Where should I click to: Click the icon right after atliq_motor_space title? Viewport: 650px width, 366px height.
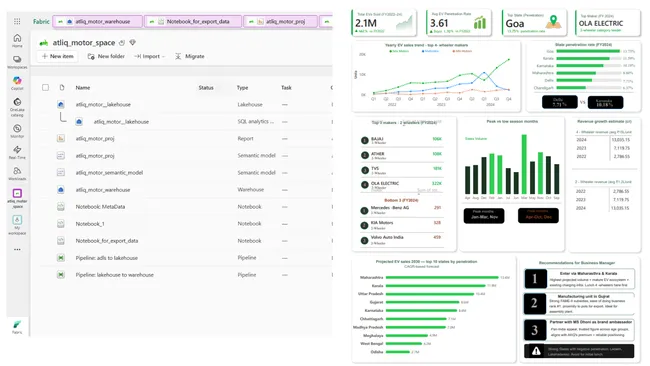click(x=122, y=42)
